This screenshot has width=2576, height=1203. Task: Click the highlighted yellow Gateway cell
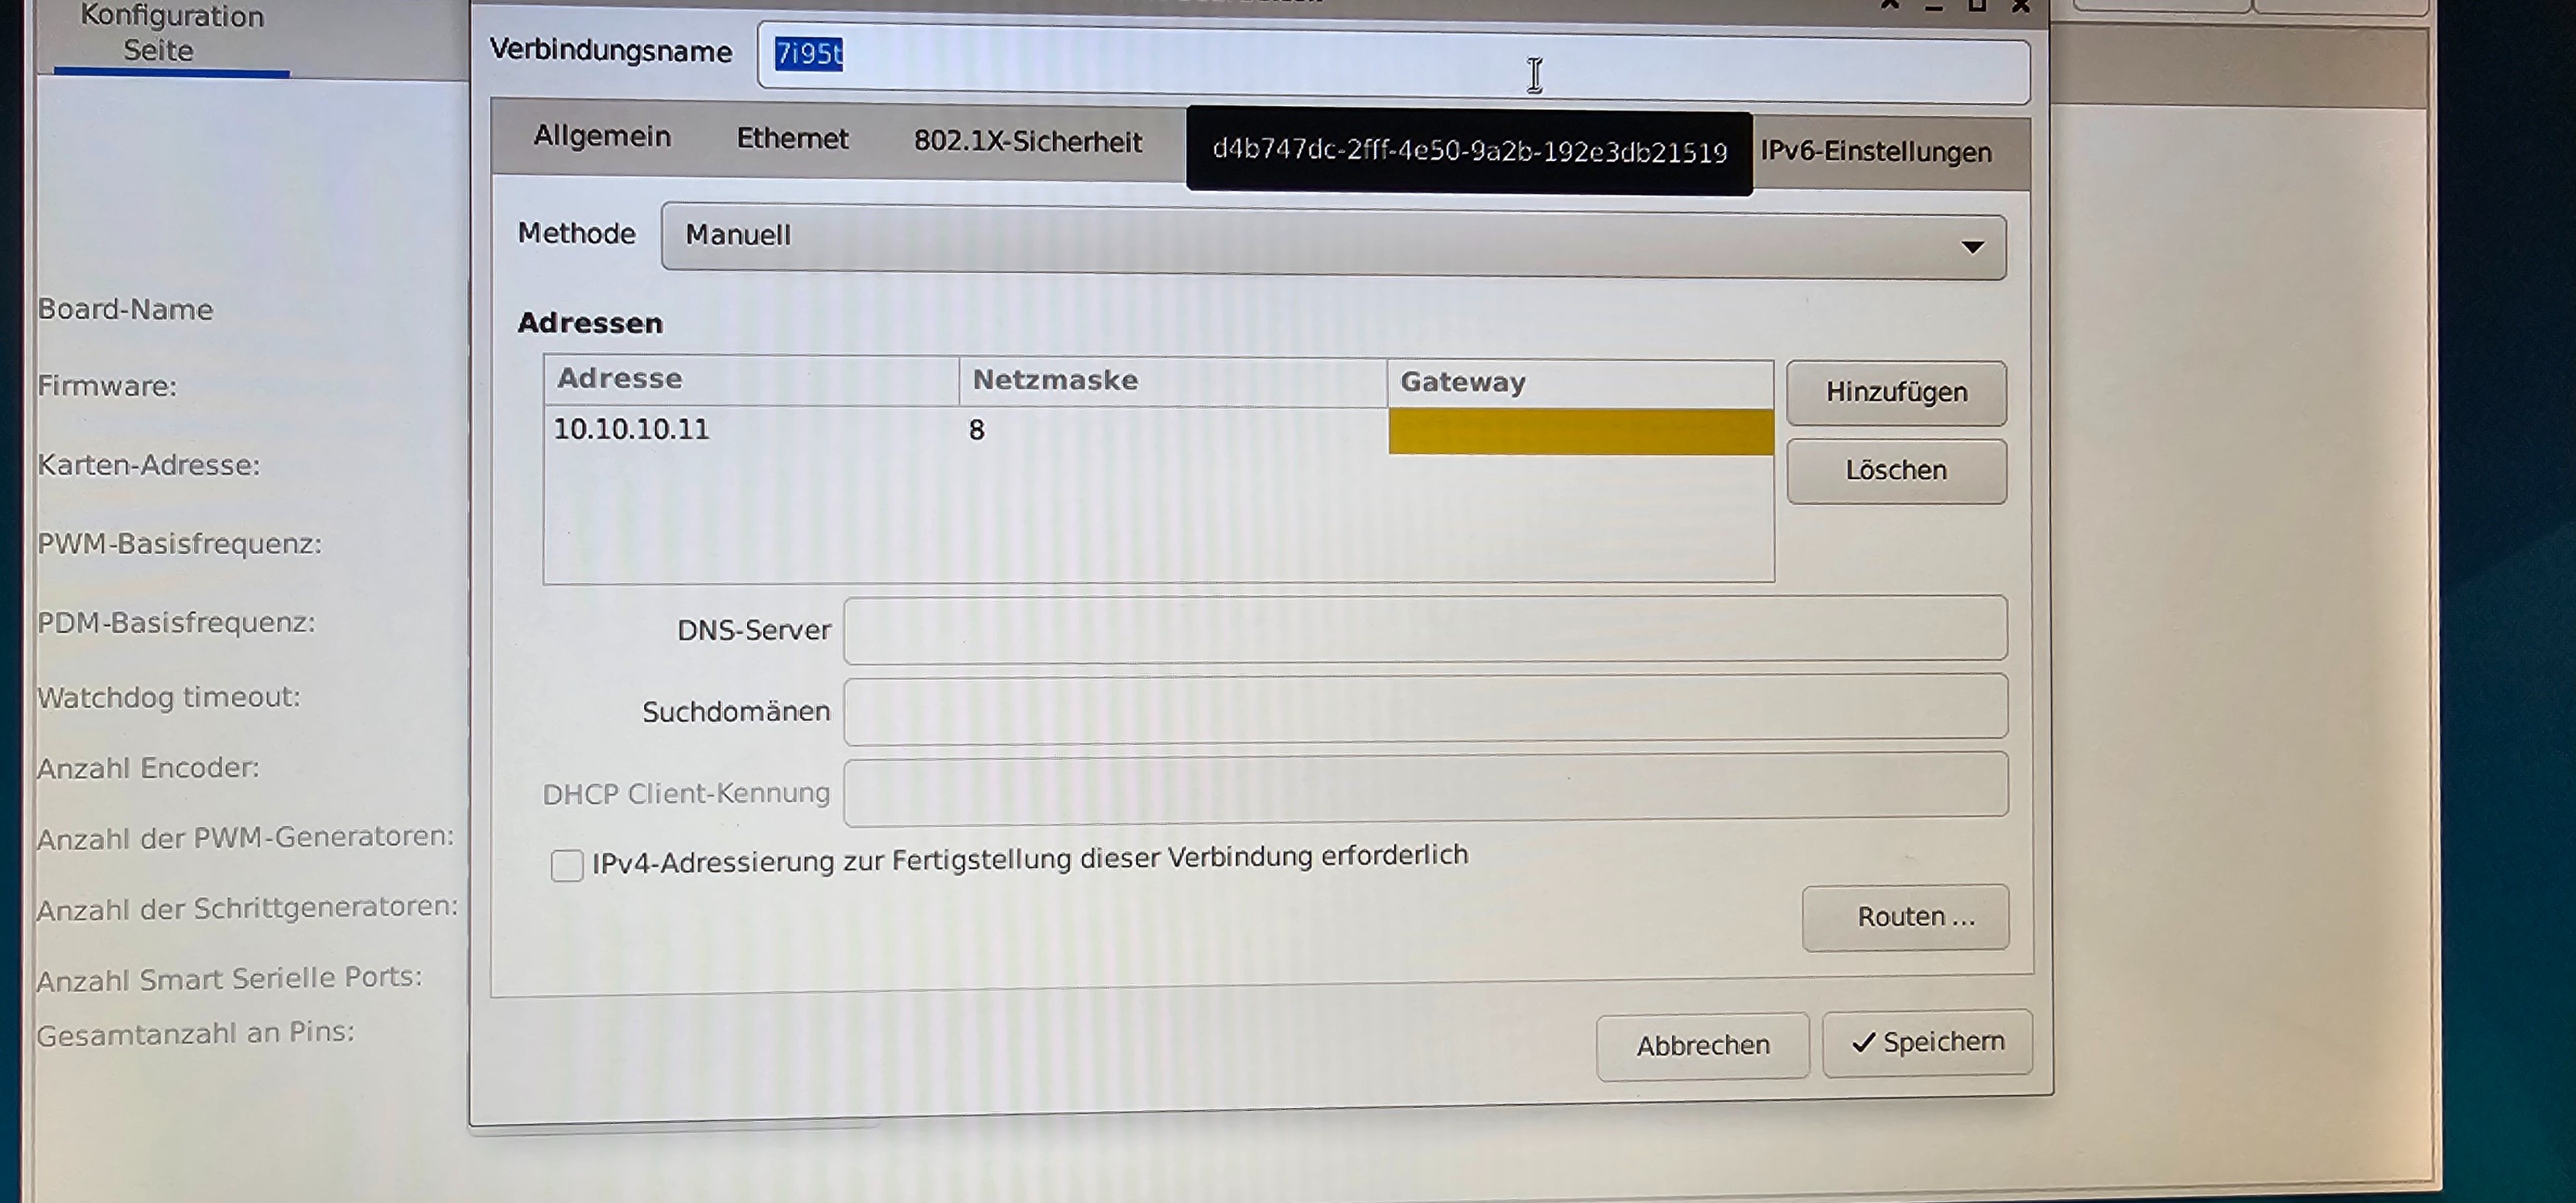[1580, 432]
